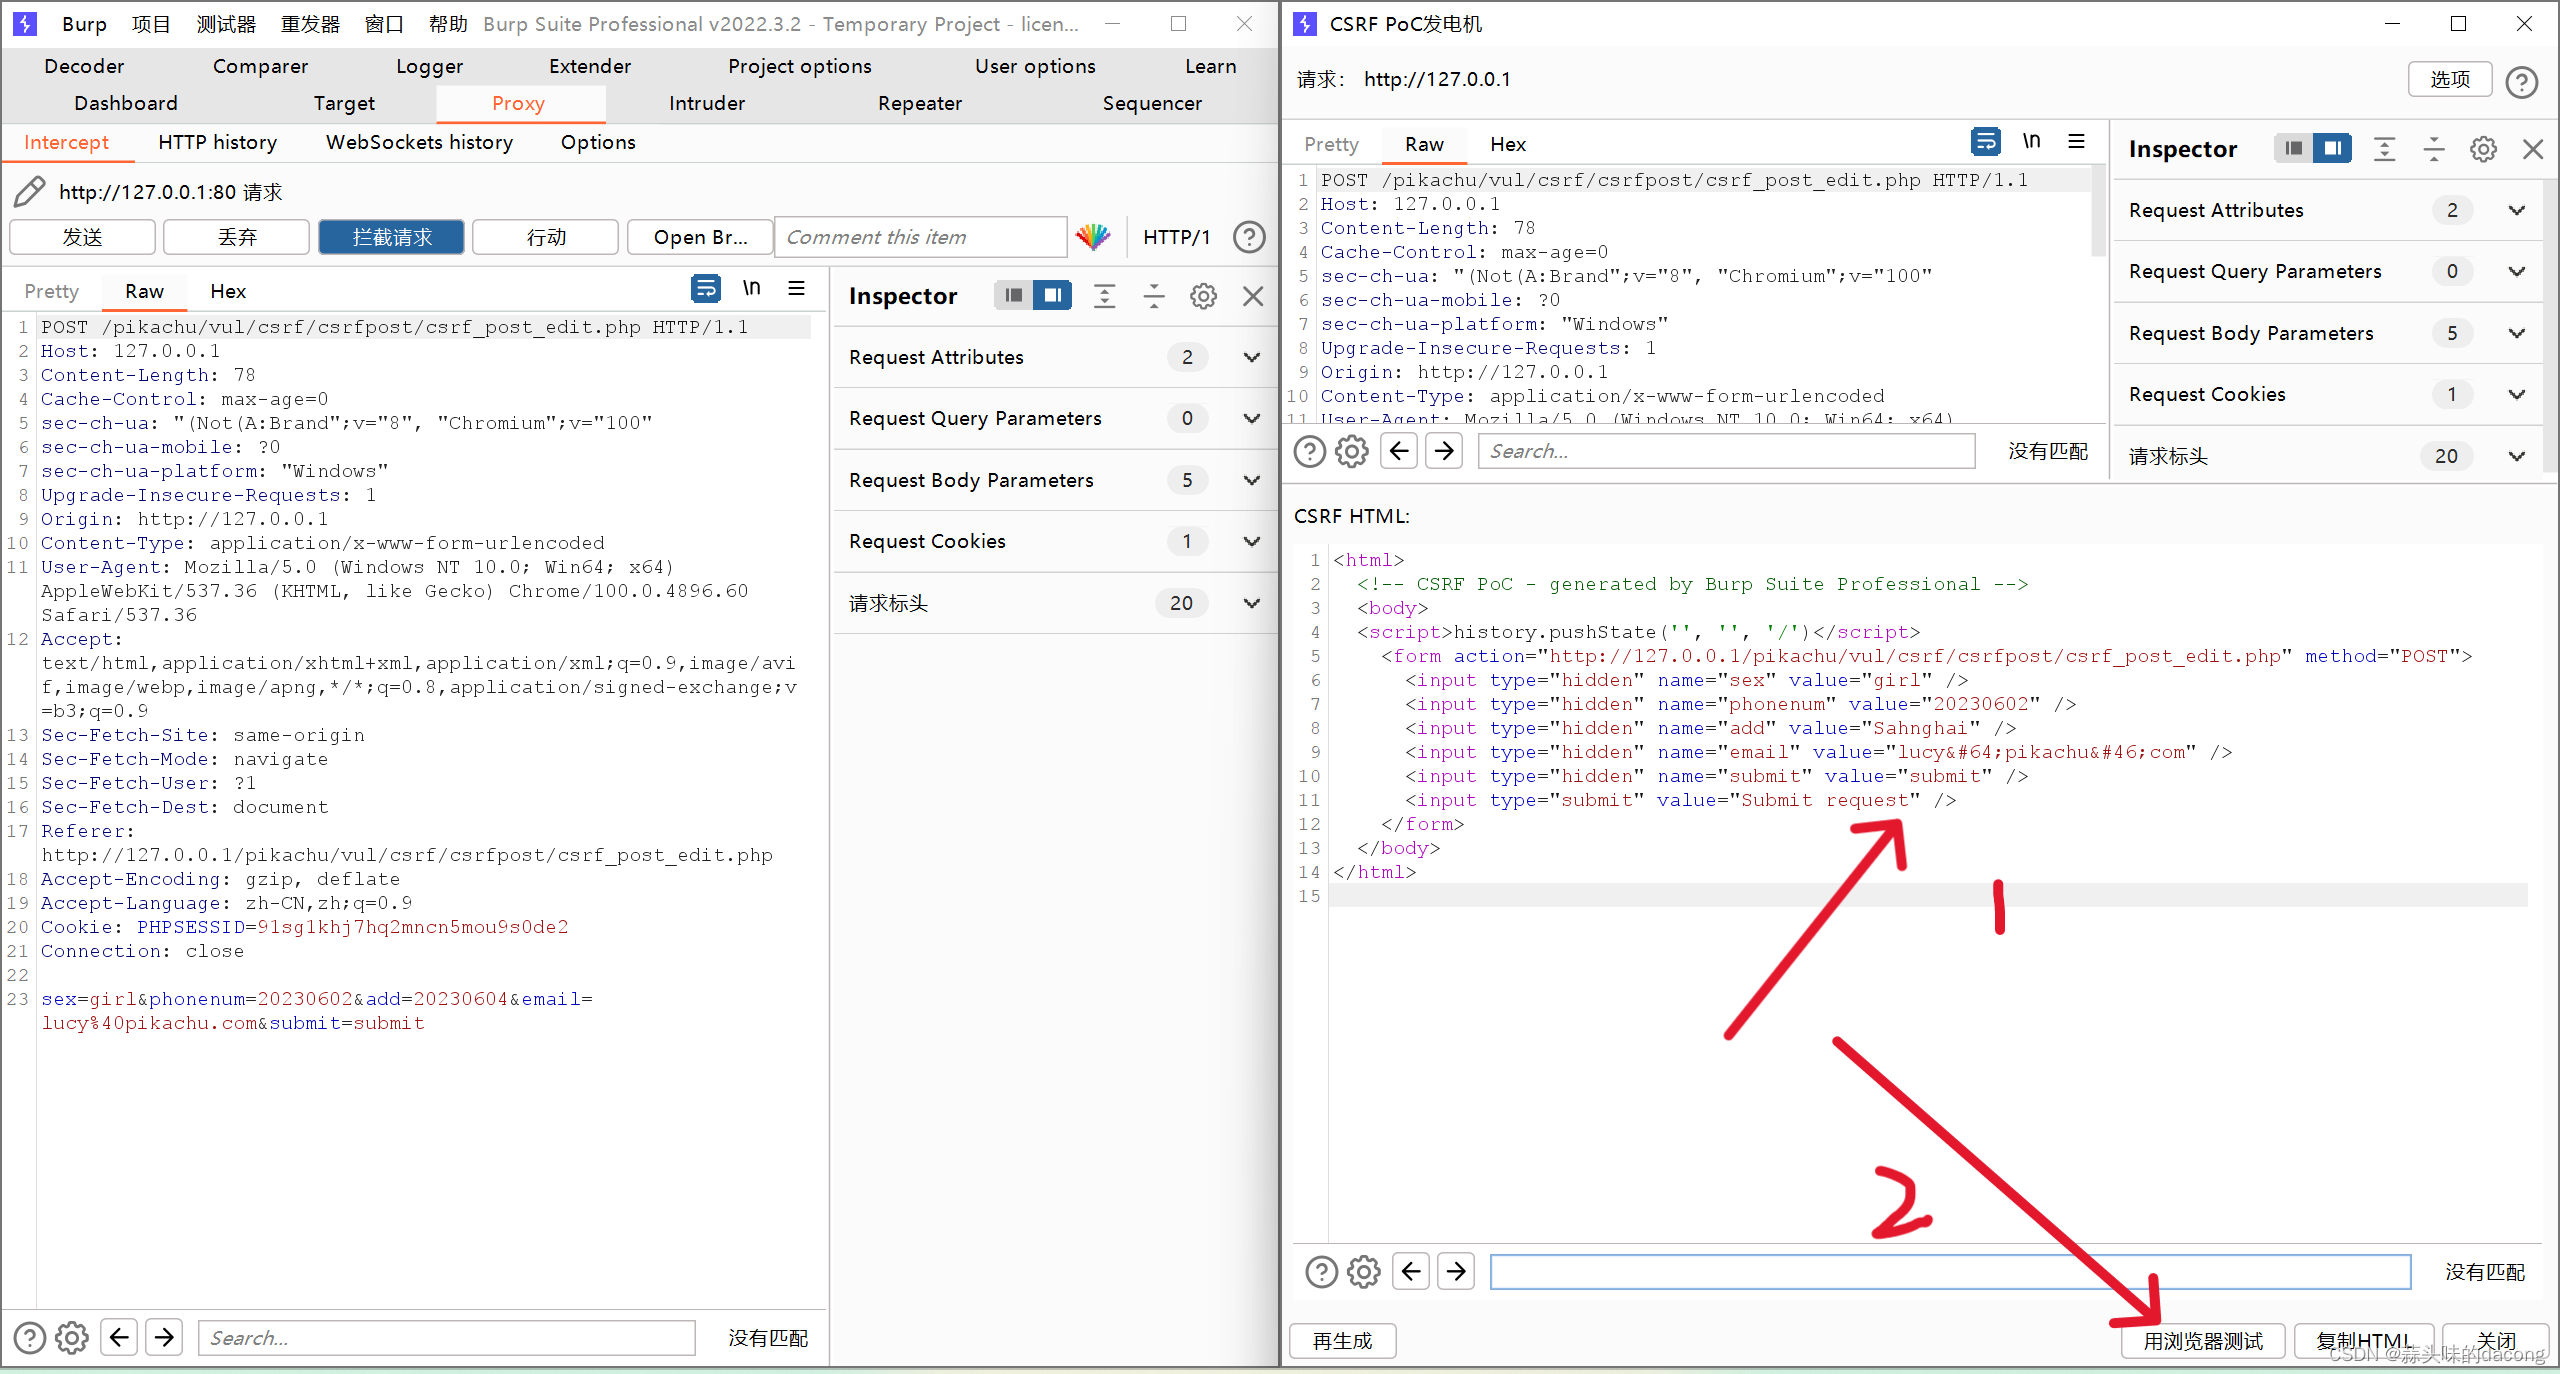Open hamburger menu in CSRF request editor
Viewport: 2560px width, 1374px height.
click(2077, 142)
